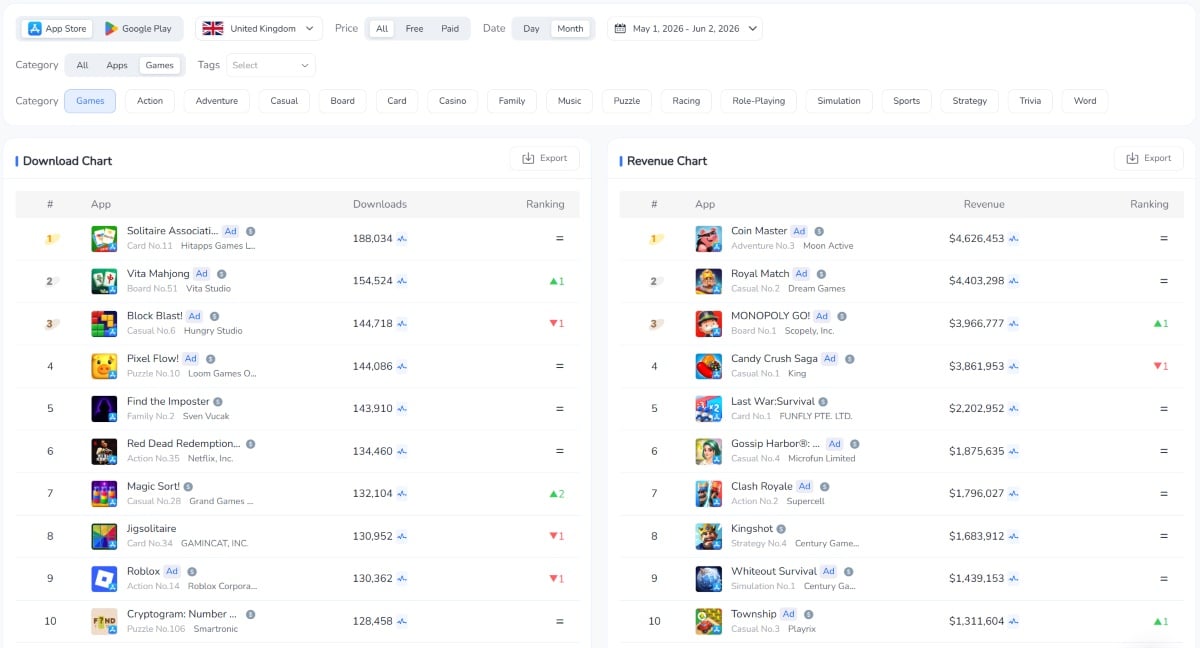Viewport: 1200px width, 648px height.
Task: Set Category toggle to Games
Action: coord(160,65)
